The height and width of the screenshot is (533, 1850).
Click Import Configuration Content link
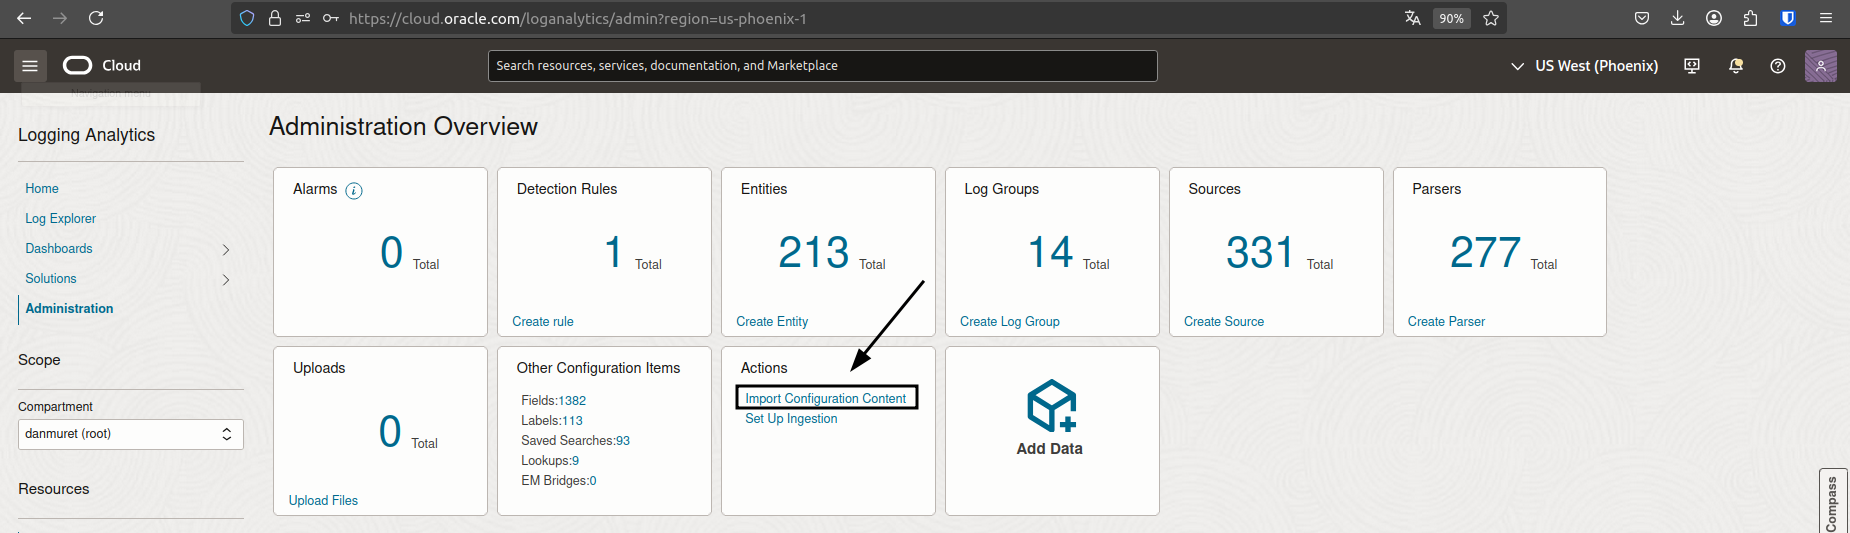point(825,398)
